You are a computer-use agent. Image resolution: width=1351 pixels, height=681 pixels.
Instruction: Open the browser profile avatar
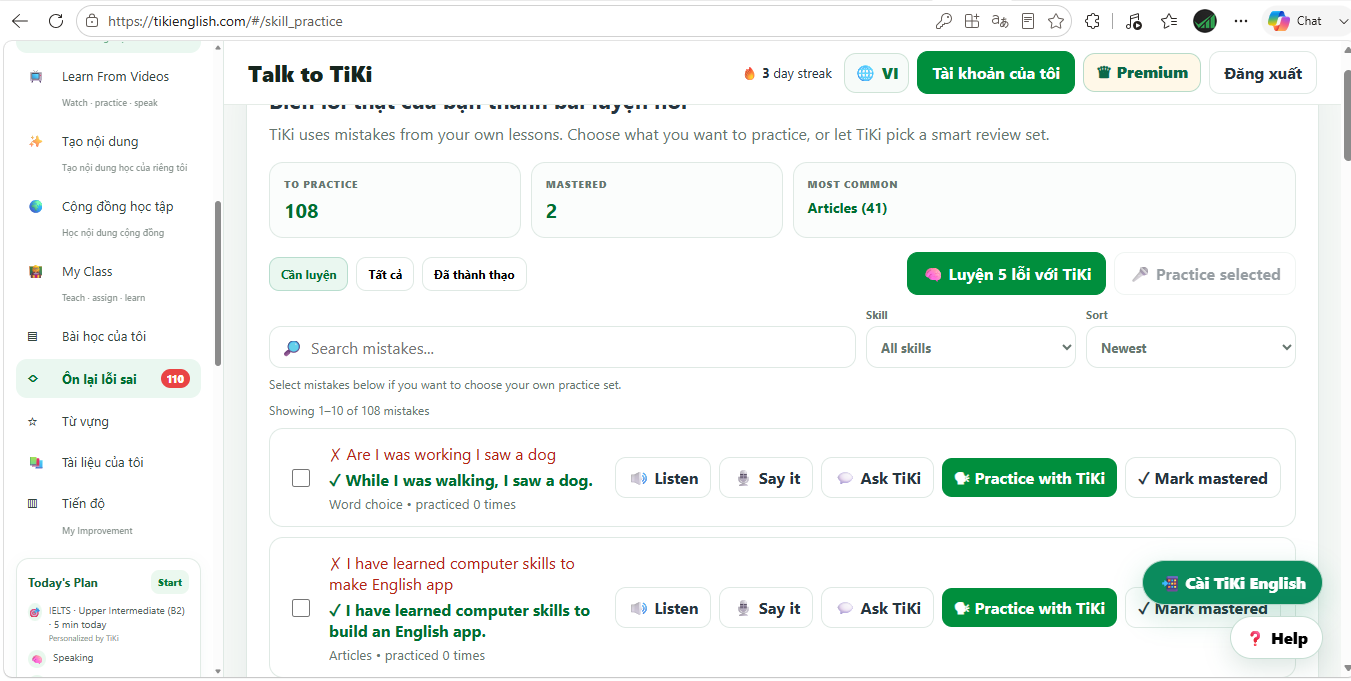pos(1205,20)
